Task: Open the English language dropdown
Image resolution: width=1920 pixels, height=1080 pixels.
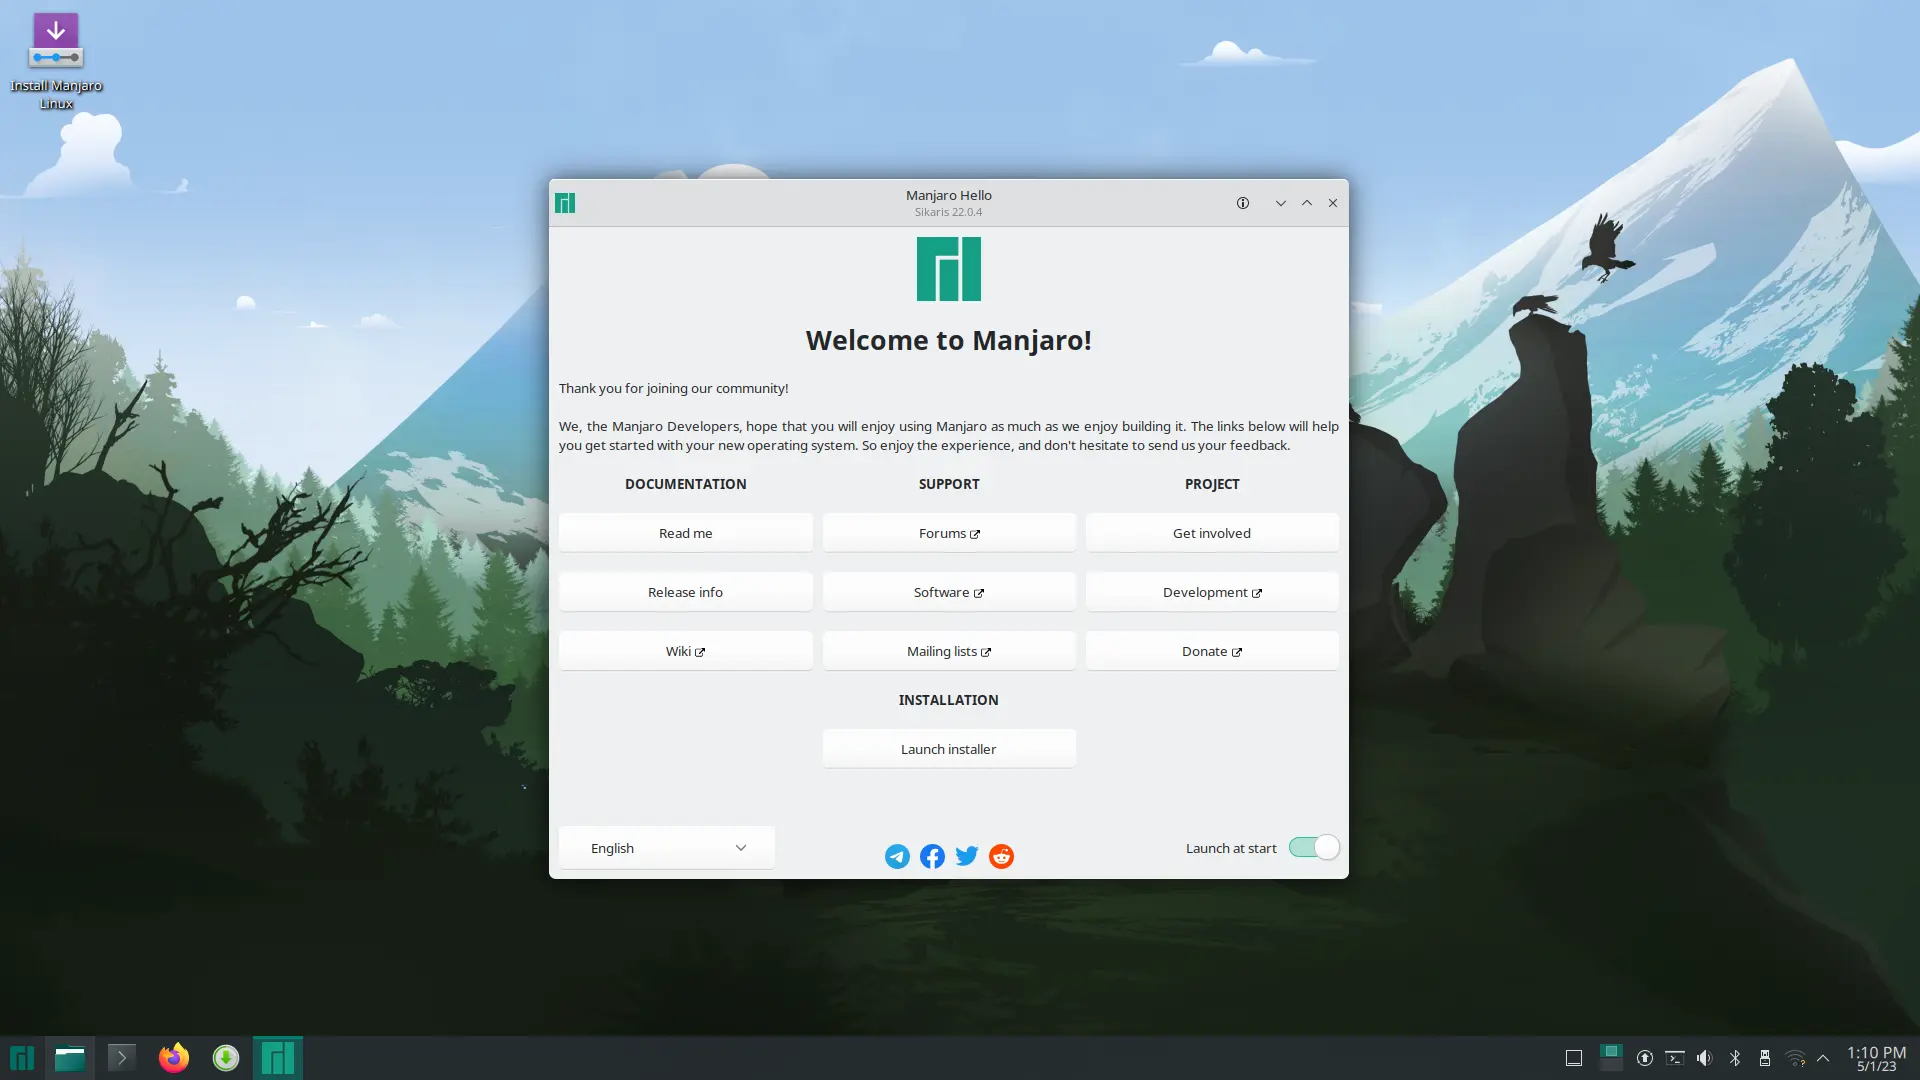Action: 667,848
